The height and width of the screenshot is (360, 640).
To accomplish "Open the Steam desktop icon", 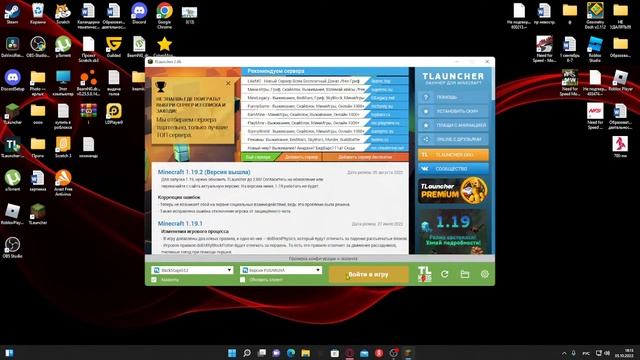I will click(12, 13).
